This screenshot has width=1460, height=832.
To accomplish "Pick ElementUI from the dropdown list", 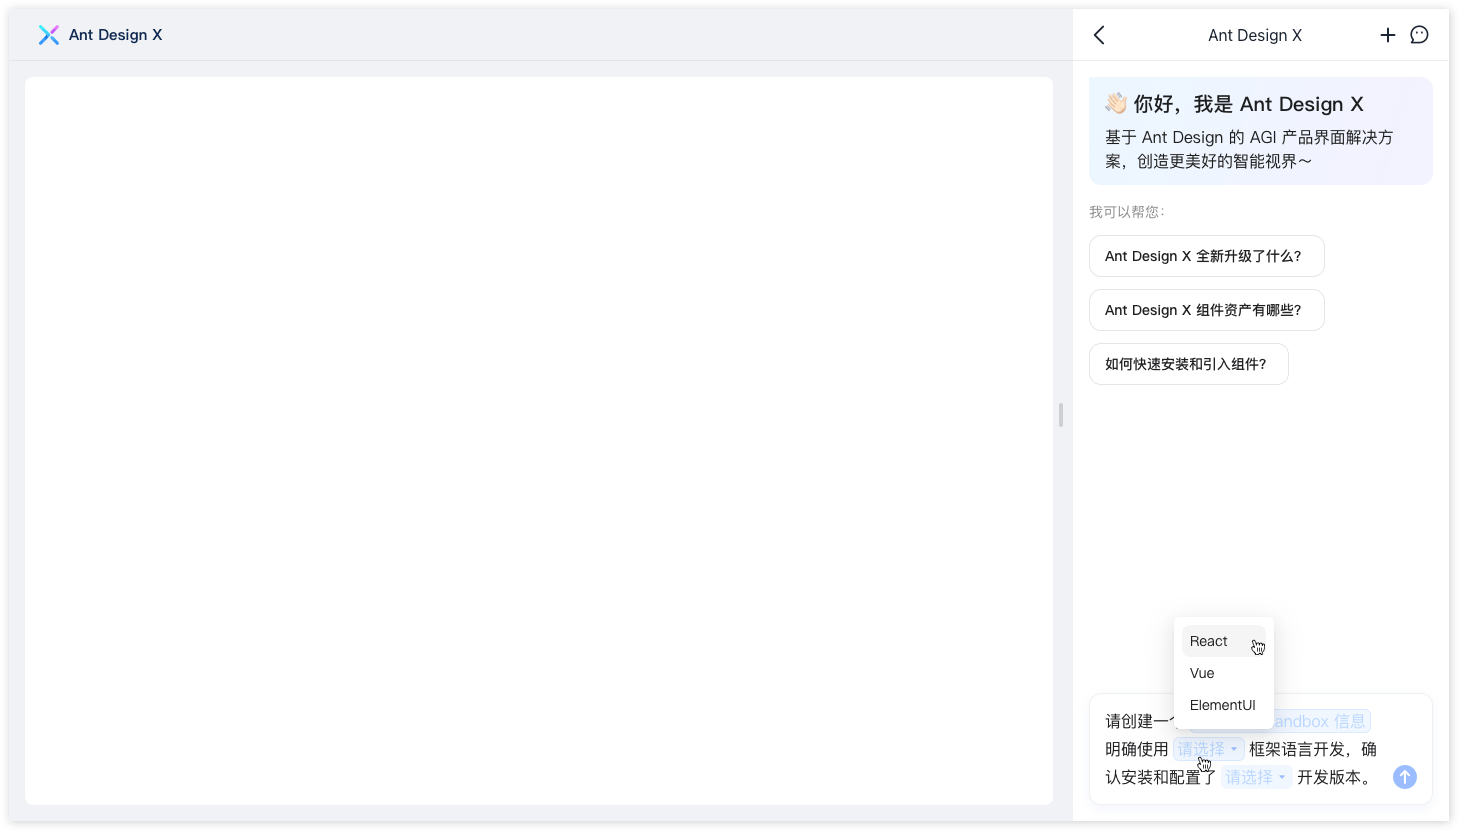I will (x=1223, y=705).
